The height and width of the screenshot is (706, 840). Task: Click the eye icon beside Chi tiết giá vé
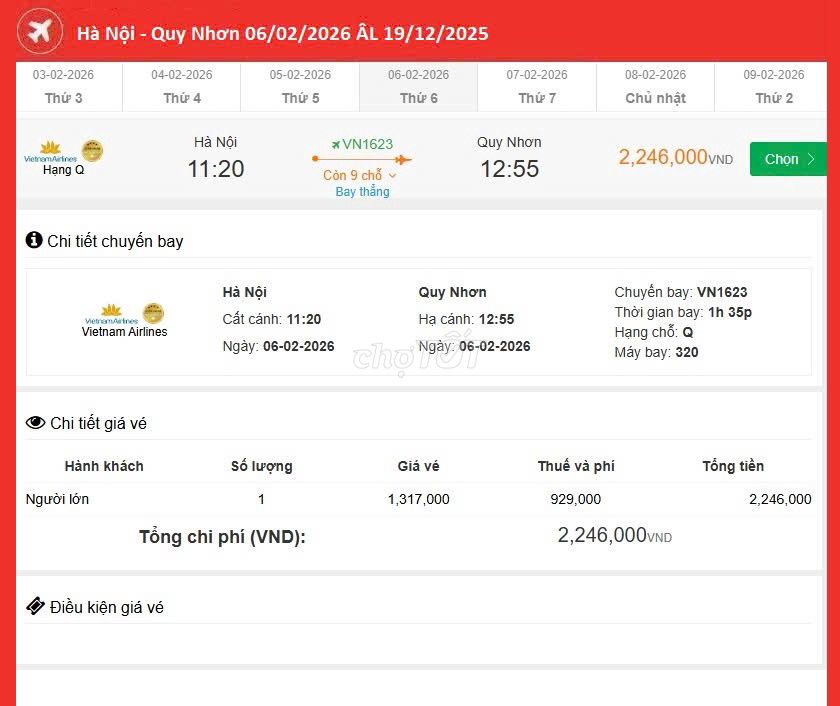[x=36, y=423]
